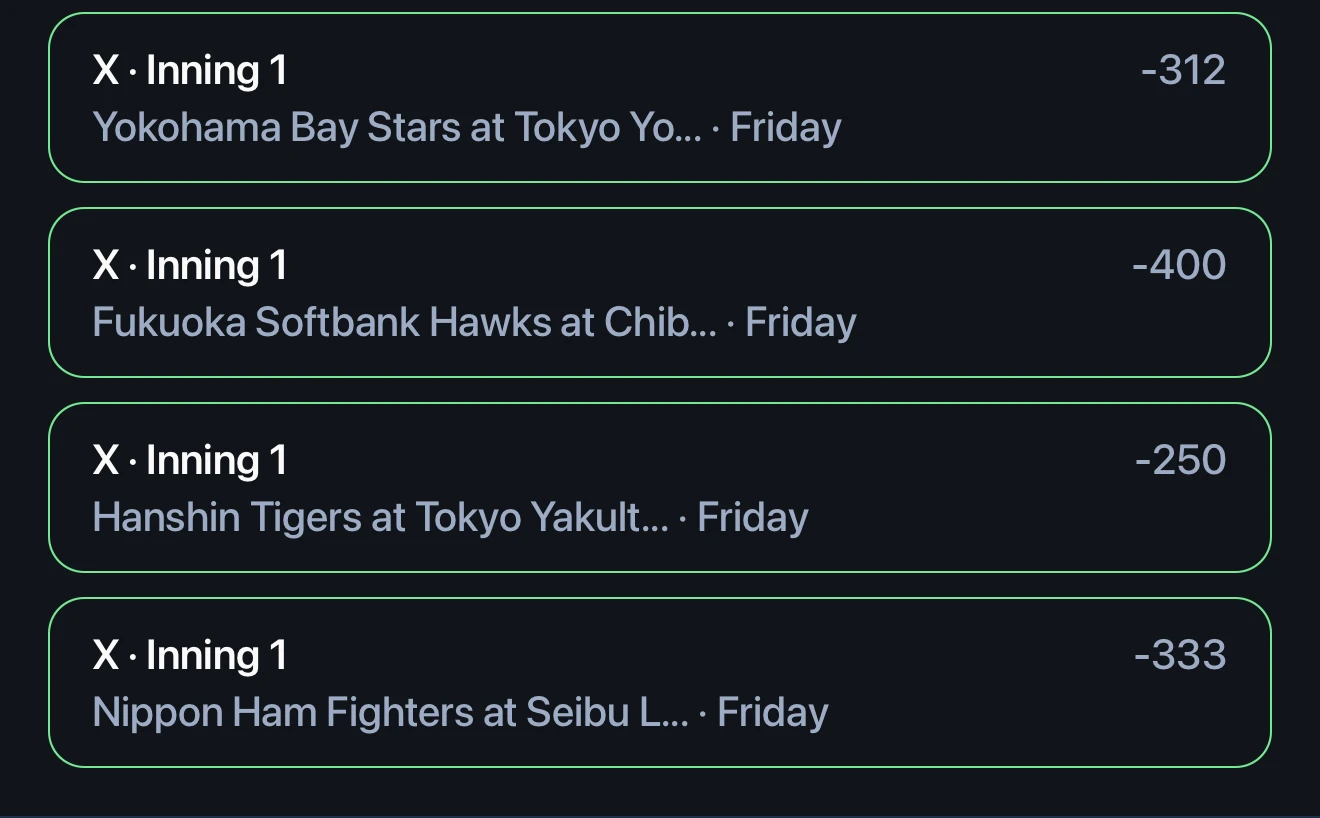Click Inning 1 label in the -400 card

pos(217,265)
